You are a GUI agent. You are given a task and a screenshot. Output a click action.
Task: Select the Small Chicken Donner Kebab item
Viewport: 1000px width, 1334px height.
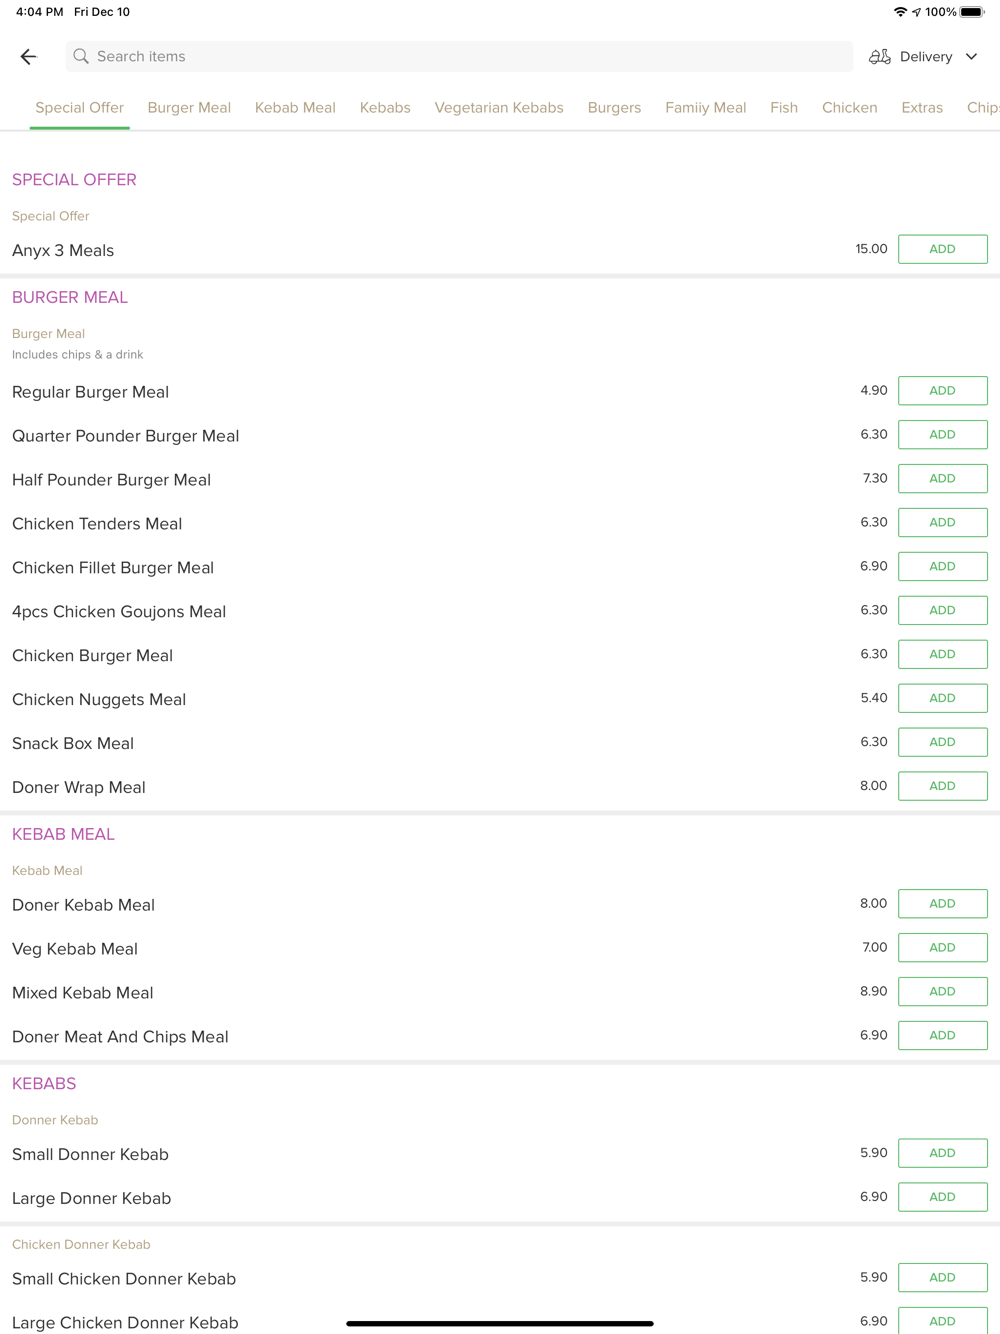click(124, 1279)
